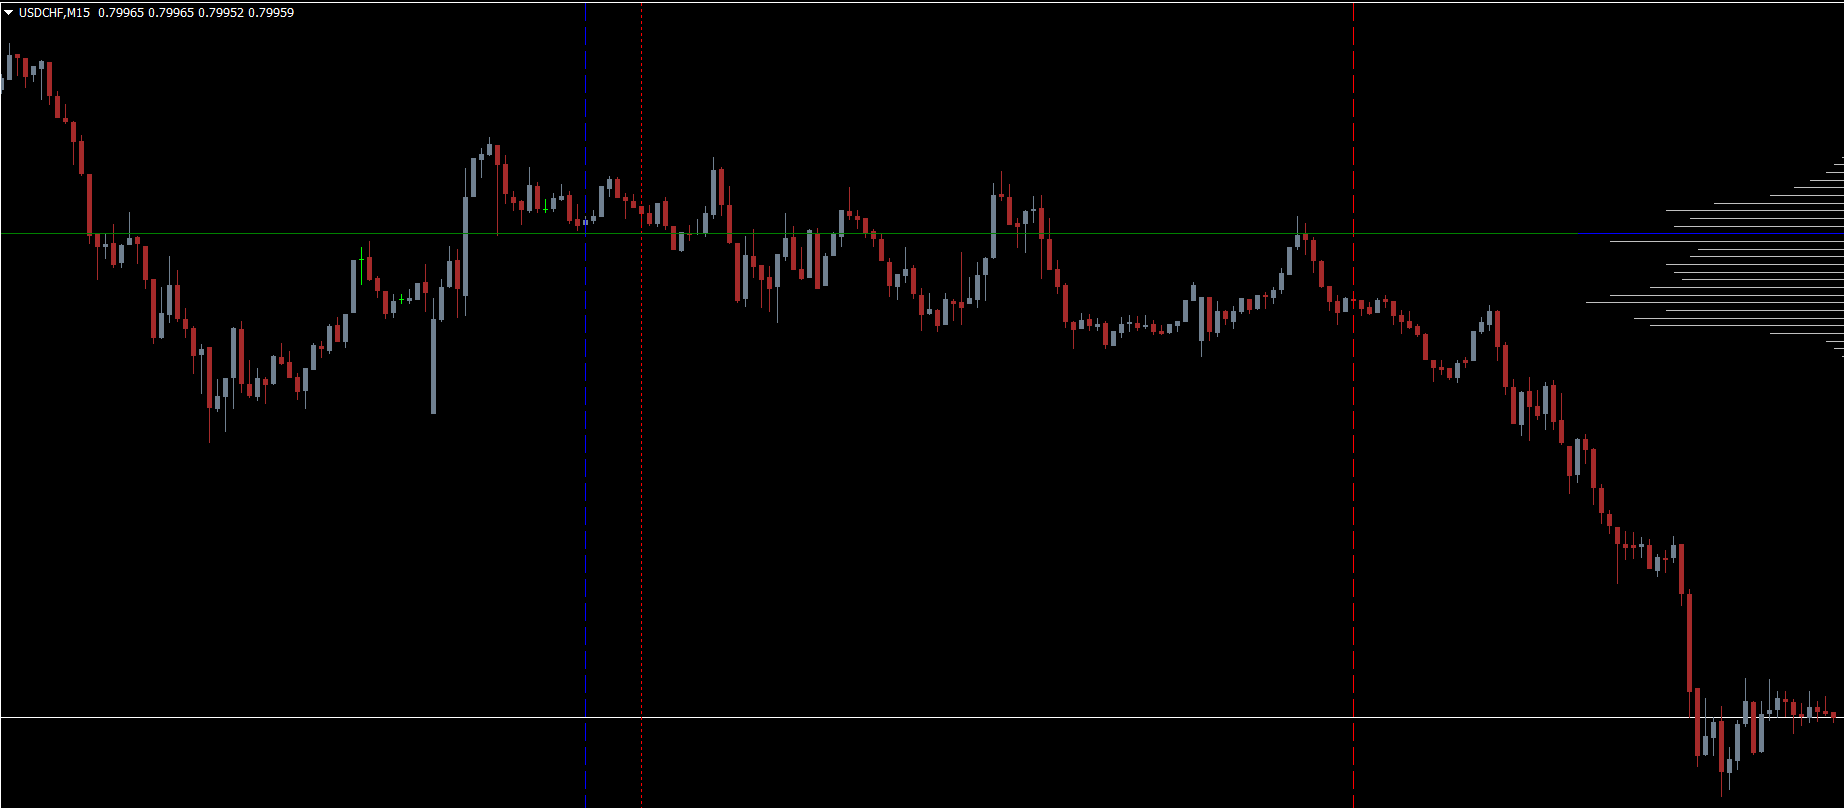Viewport: 1844px width, 808px height.
Task: Click the last candle at the chart's right edge
Action: (1833, 714)
